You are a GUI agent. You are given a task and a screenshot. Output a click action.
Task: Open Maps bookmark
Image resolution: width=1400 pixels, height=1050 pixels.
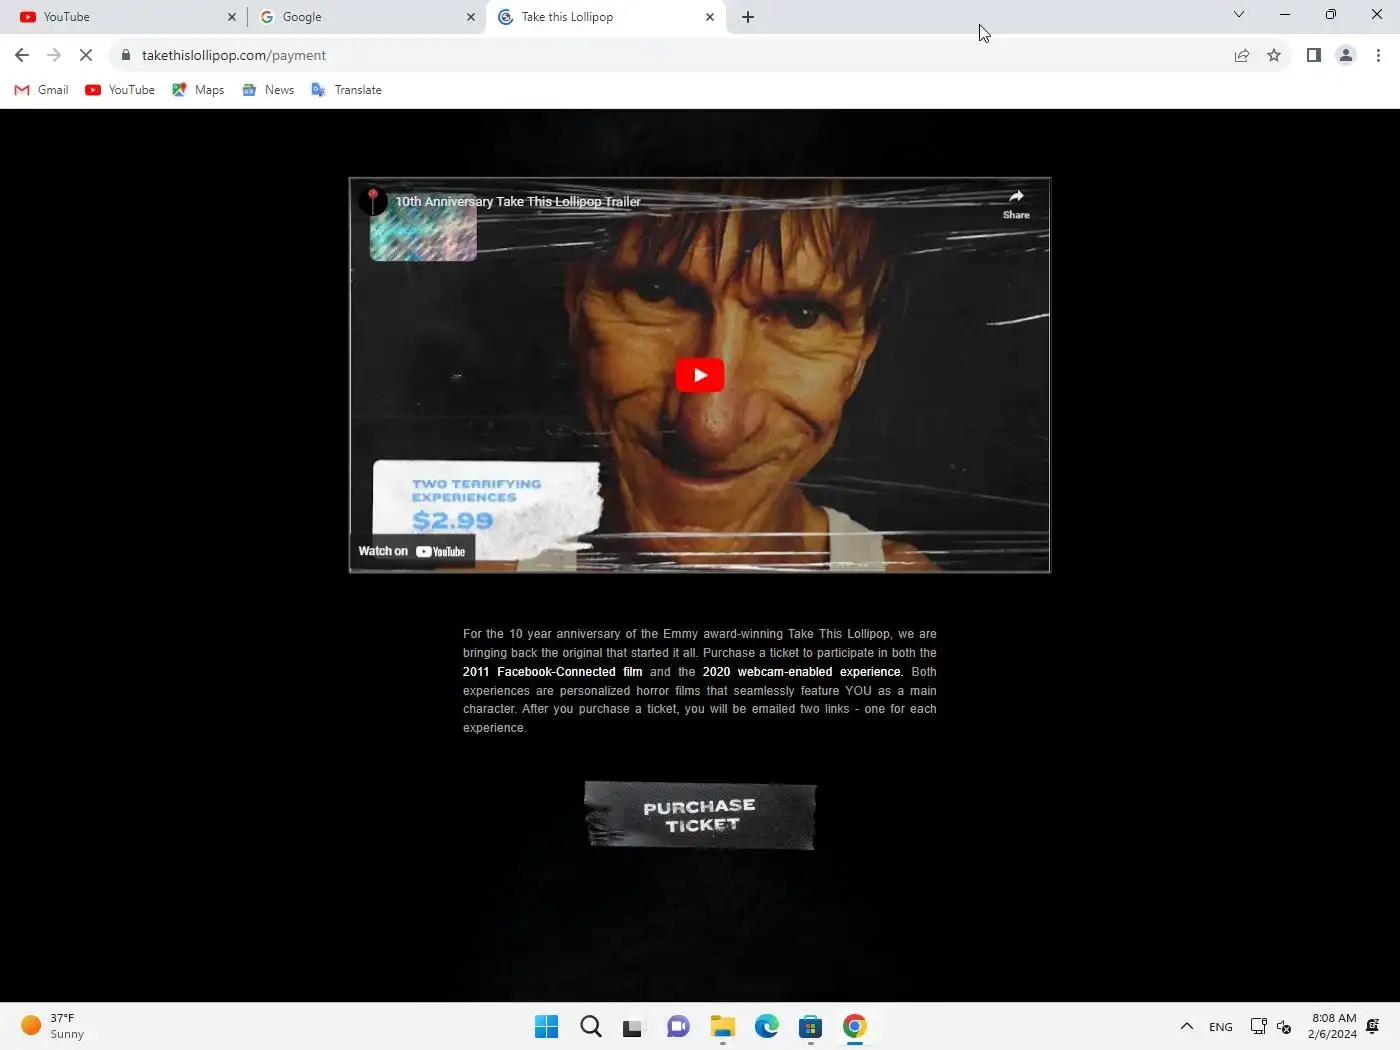pos(198,90)
